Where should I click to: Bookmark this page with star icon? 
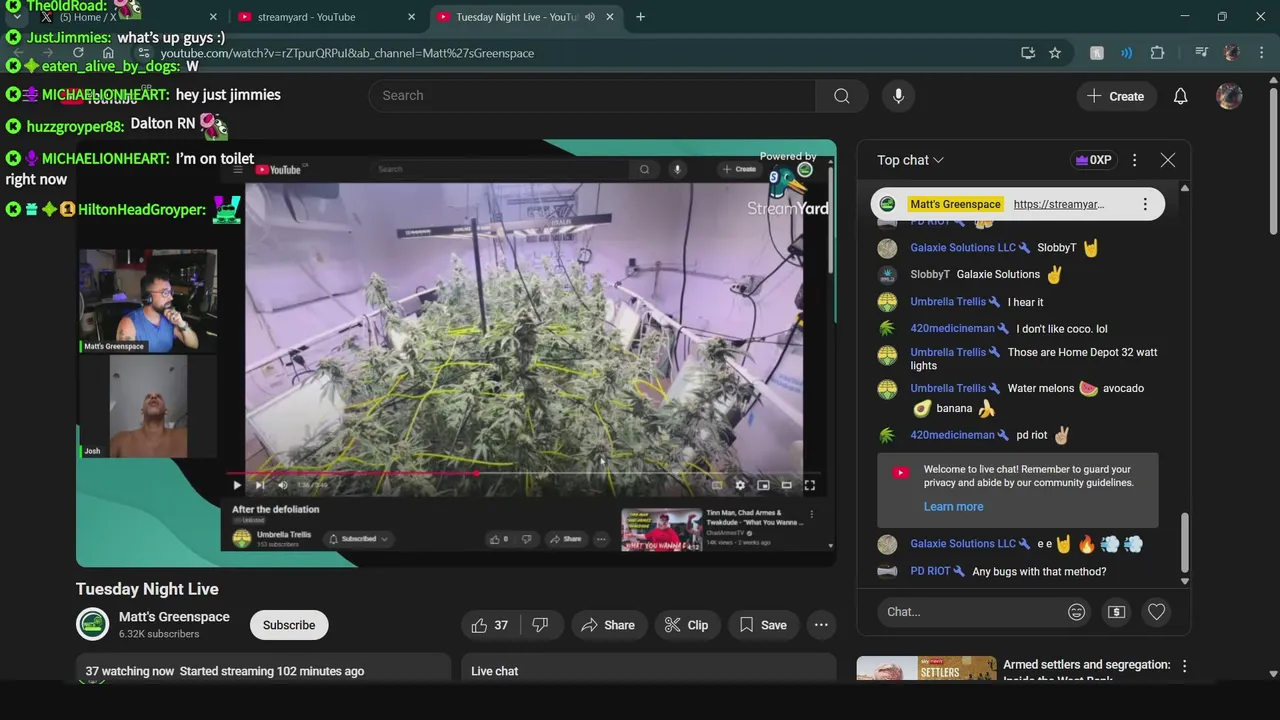[x=1055, y=53]
